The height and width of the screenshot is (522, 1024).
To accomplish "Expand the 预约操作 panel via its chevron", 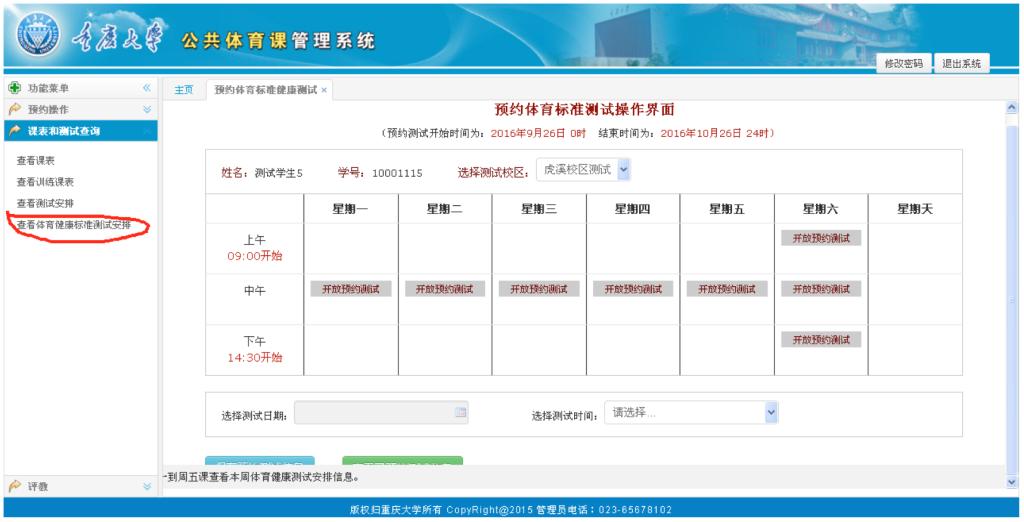I will point(147,110).
